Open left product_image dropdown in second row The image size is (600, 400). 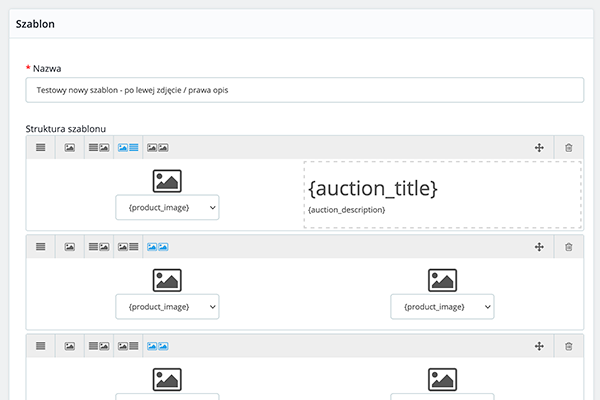(167, 307)
